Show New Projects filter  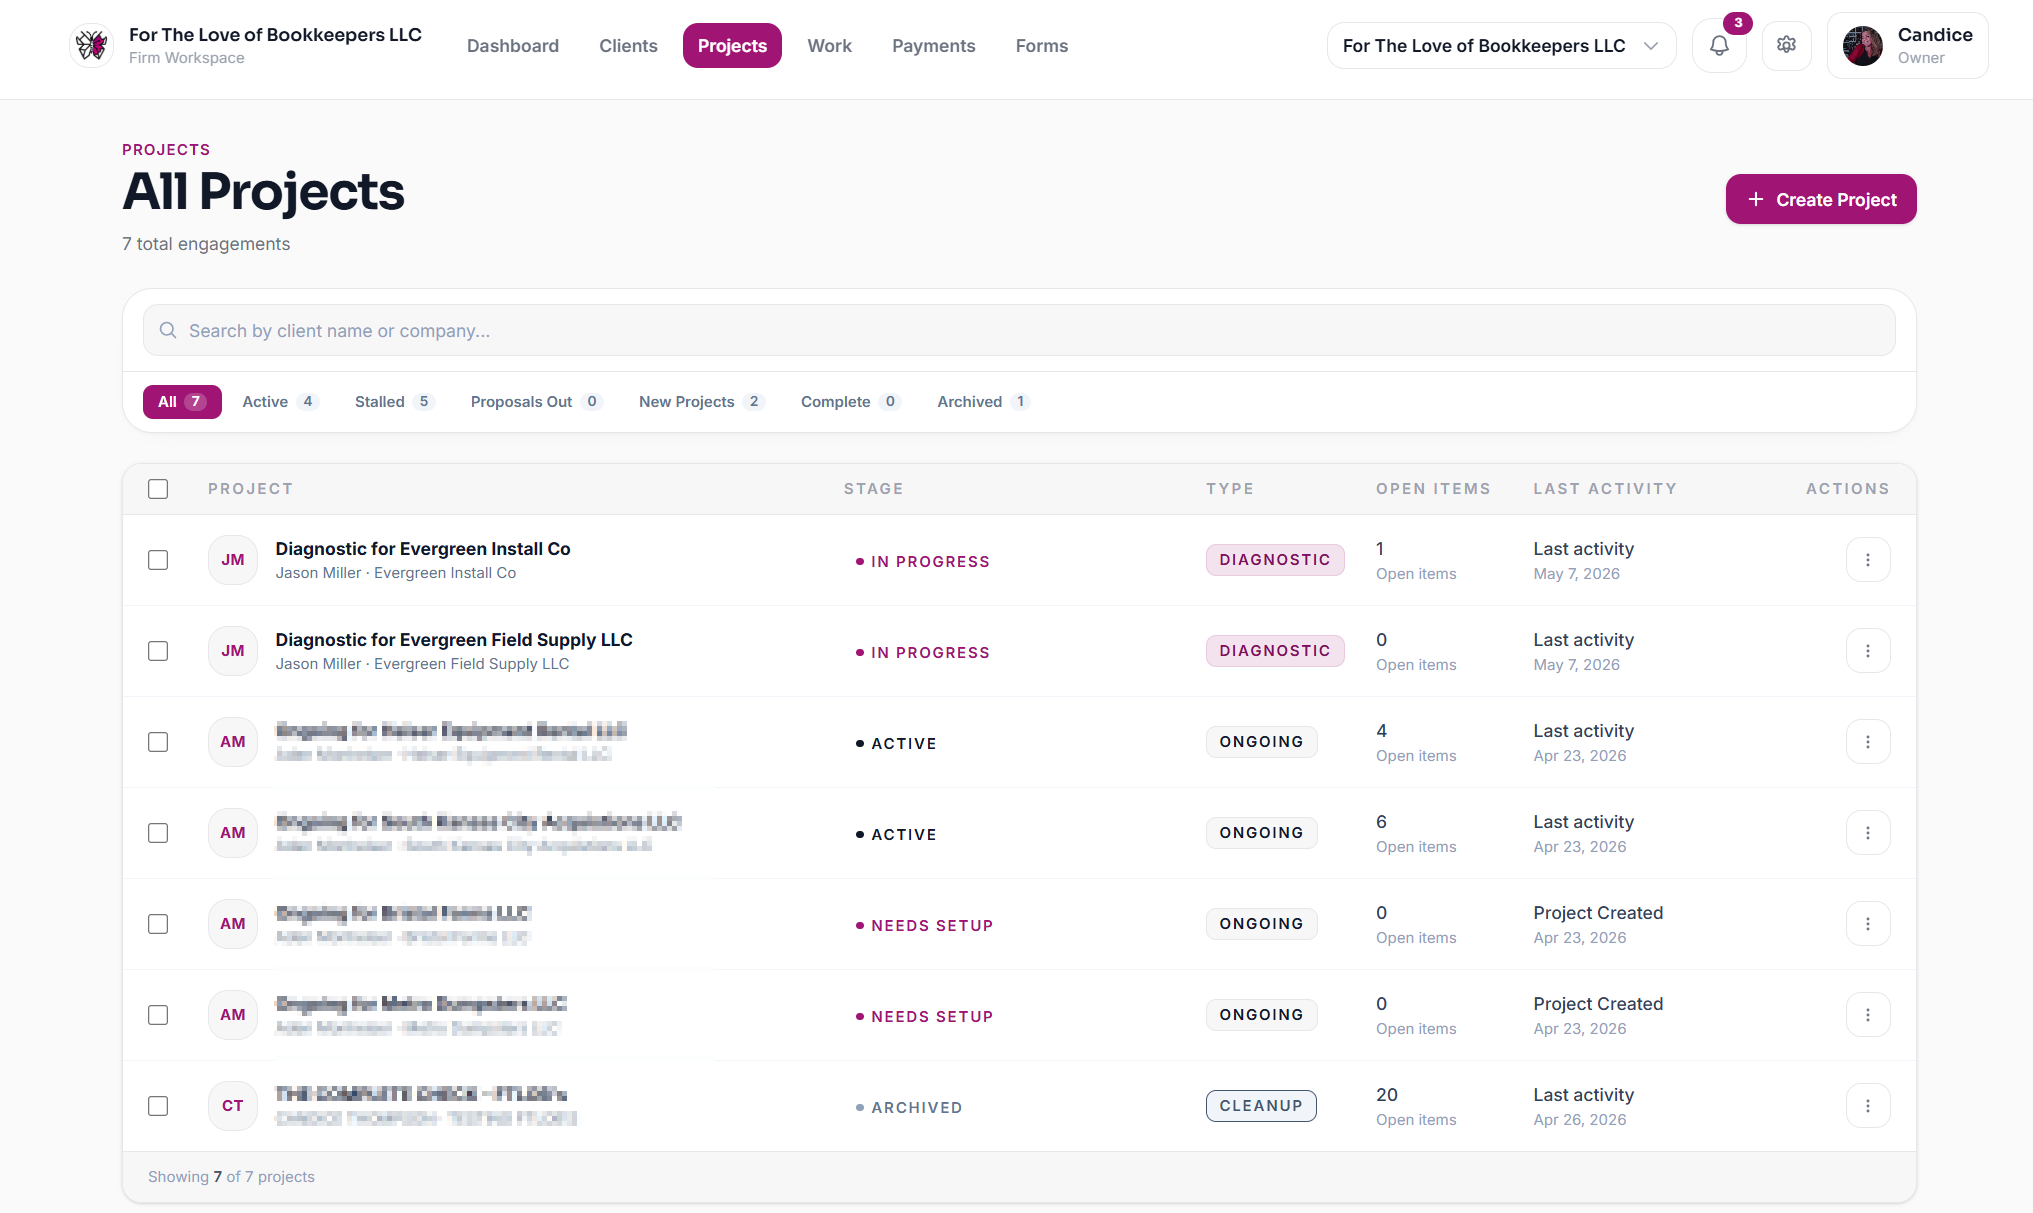701,402
